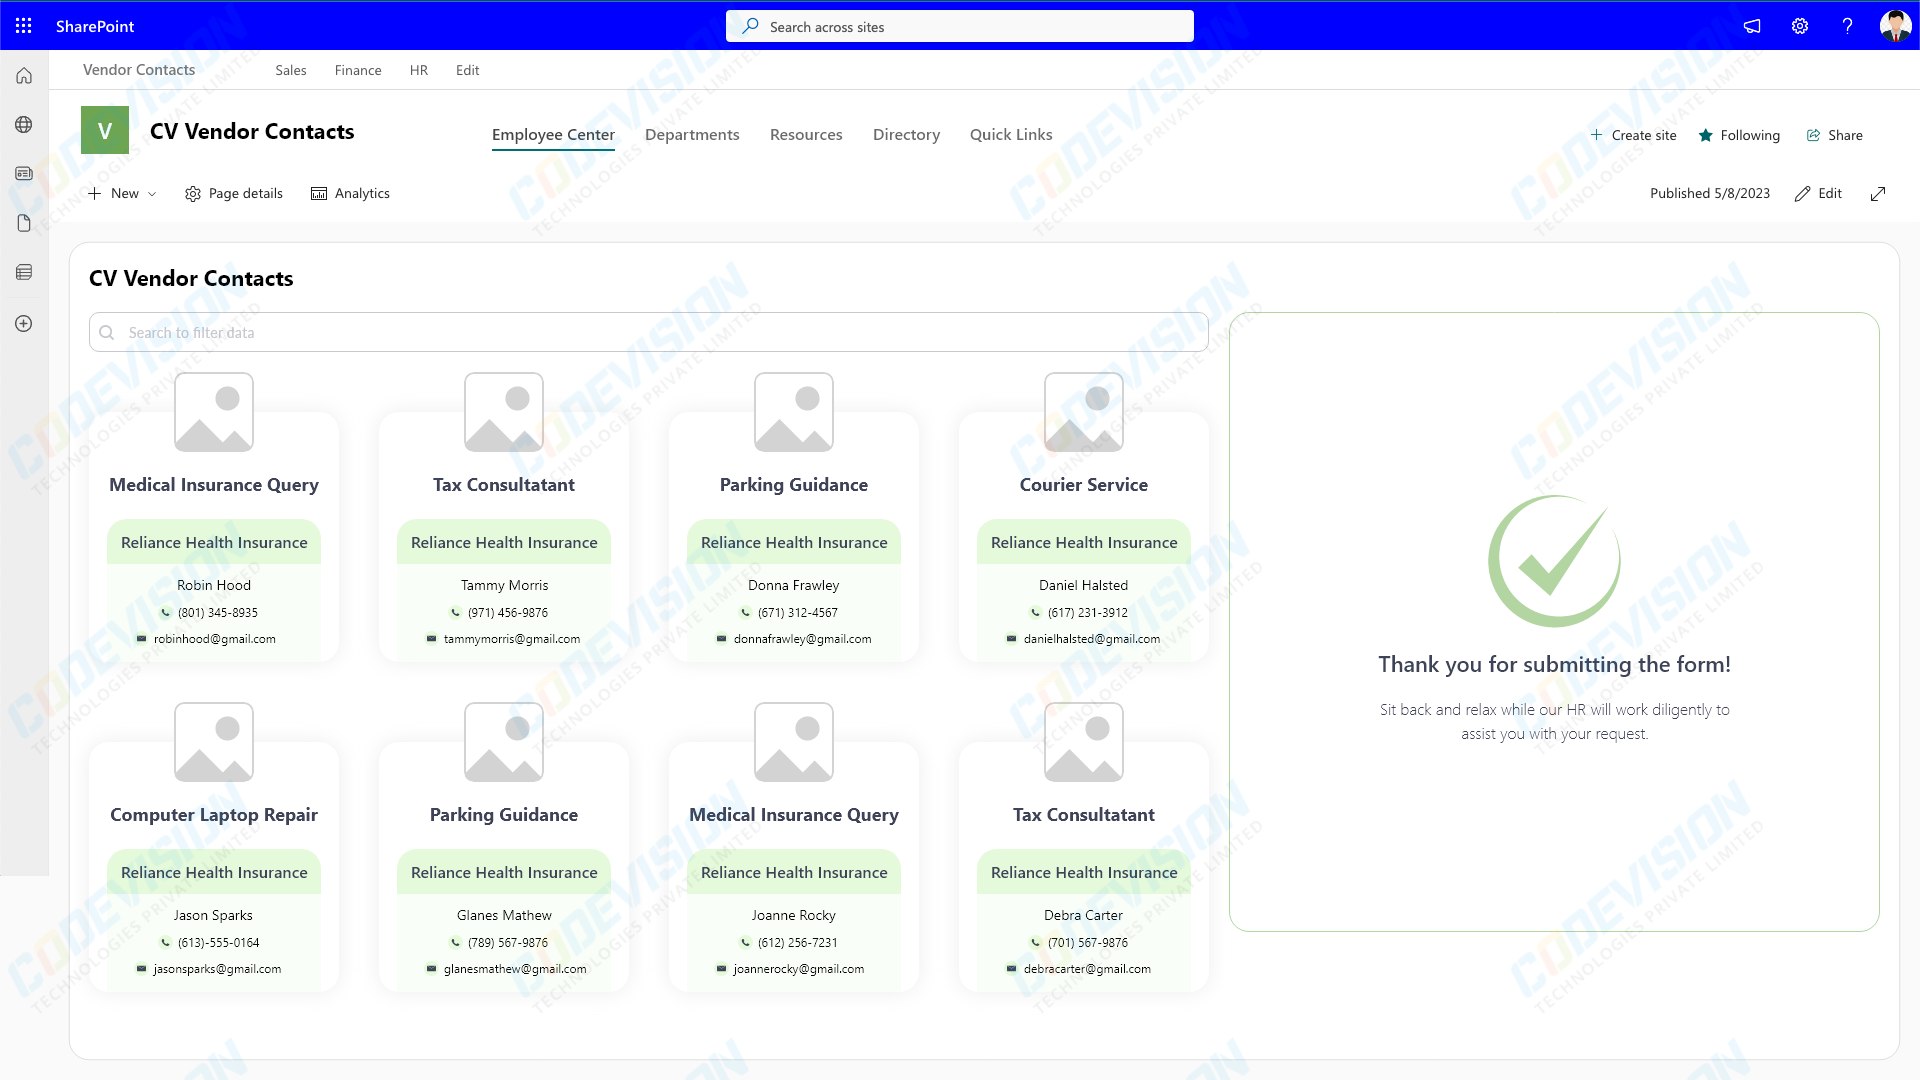Select the Courier Service card title

1084,485
